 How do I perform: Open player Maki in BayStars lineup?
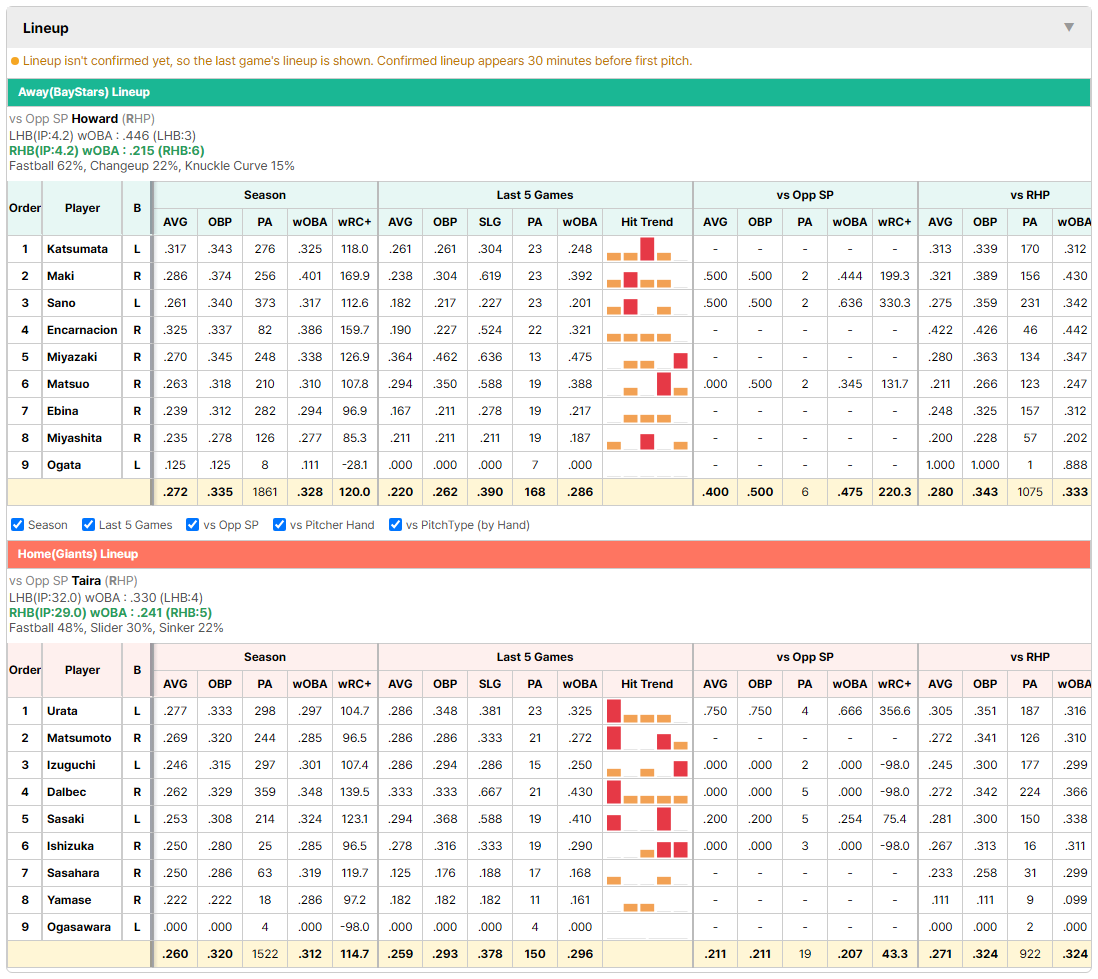coord(60,276)
